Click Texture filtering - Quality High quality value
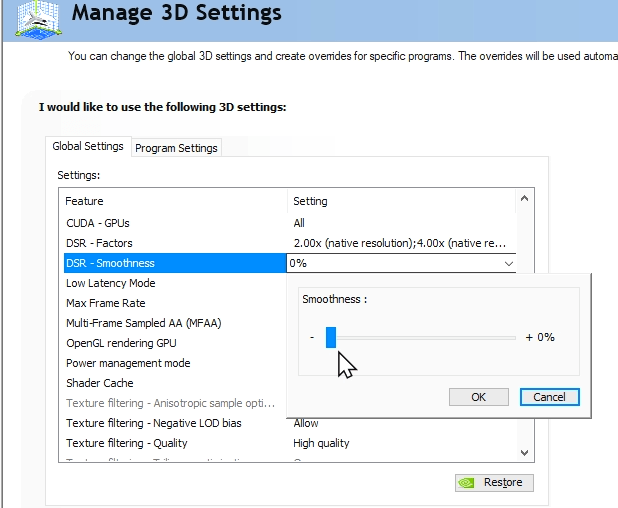 [x=321, y=443]
